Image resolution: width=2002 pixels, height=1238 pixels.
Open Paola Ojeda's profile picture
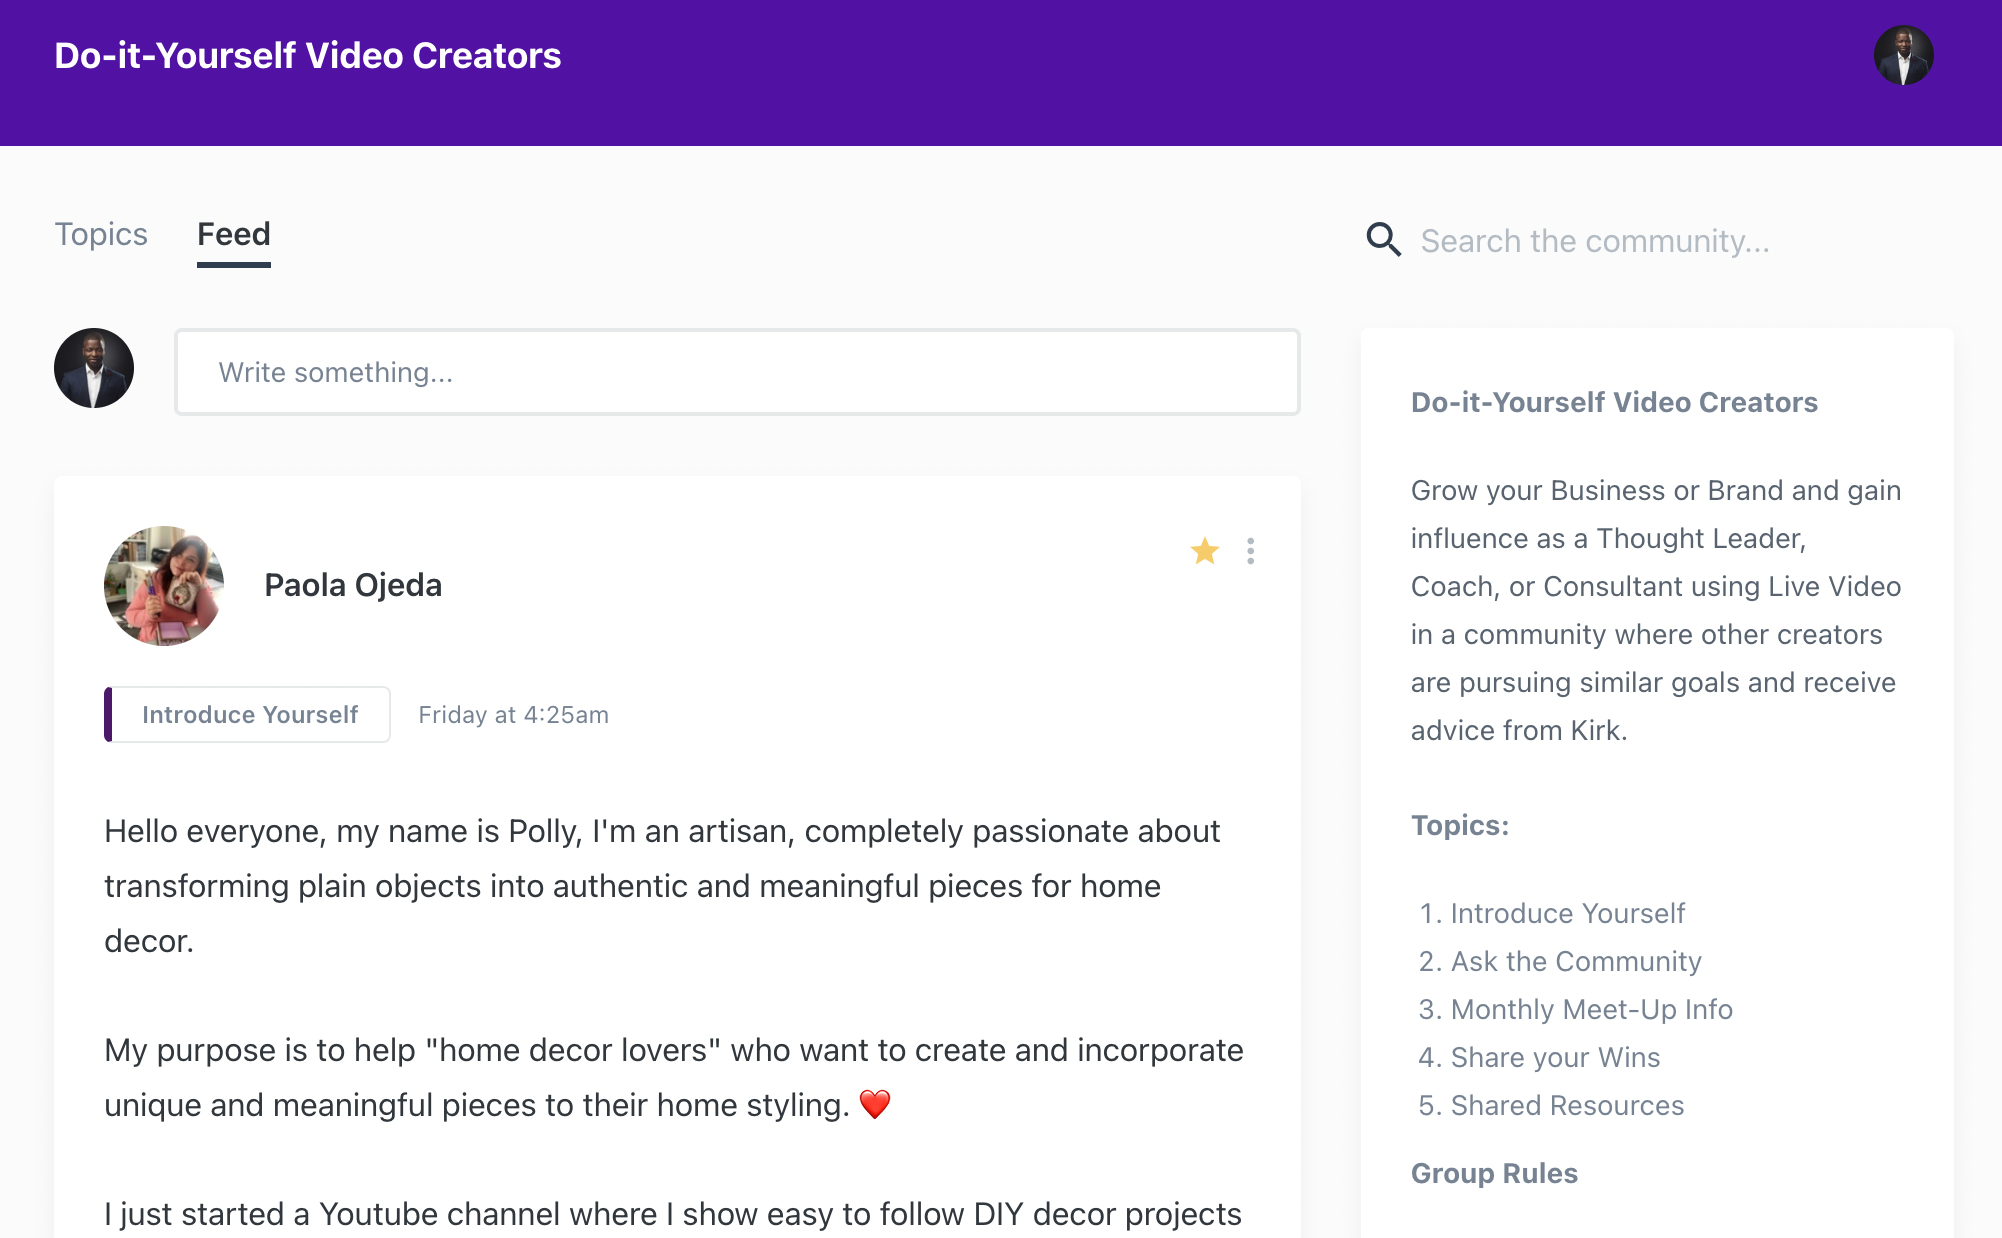pyautogui.click(x=164, y=586)
